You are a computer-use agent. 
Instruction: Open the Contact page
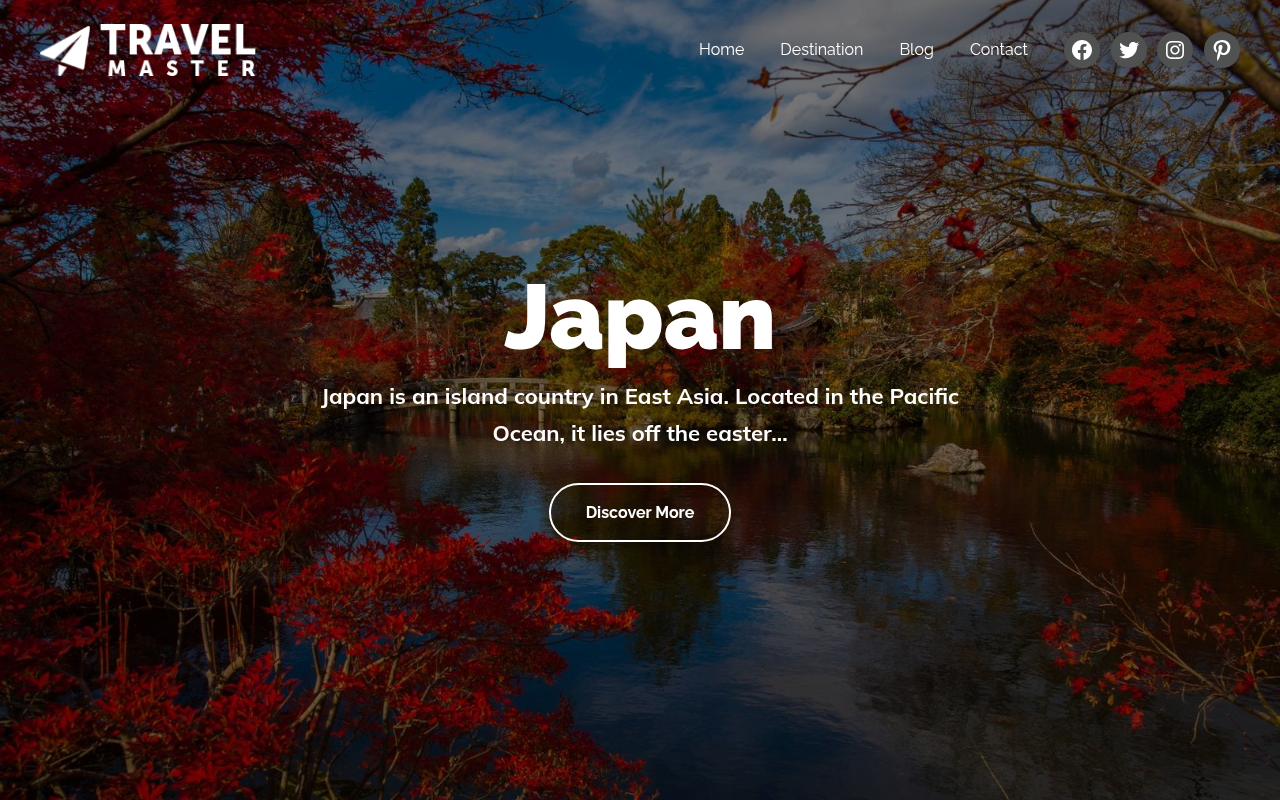tap(998, 50)
